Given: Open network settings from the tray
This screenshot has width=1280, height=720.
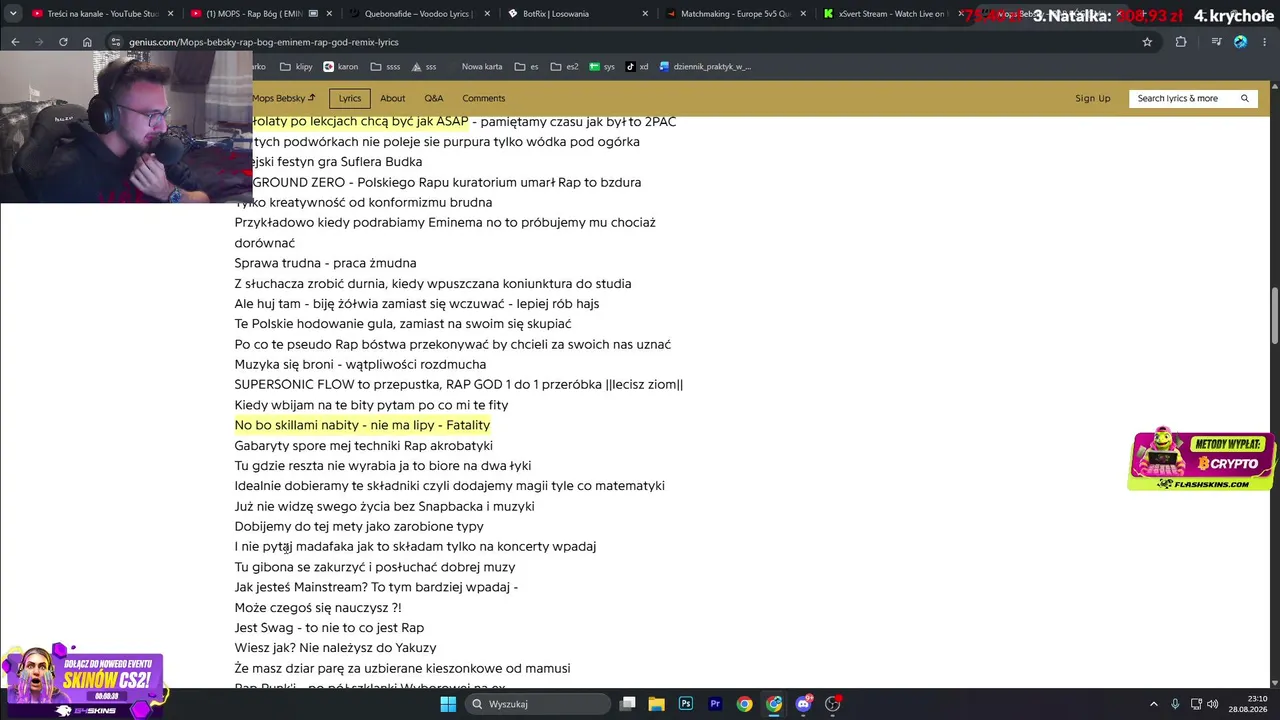Looking at the screenshot, I should pos(1197,704).
